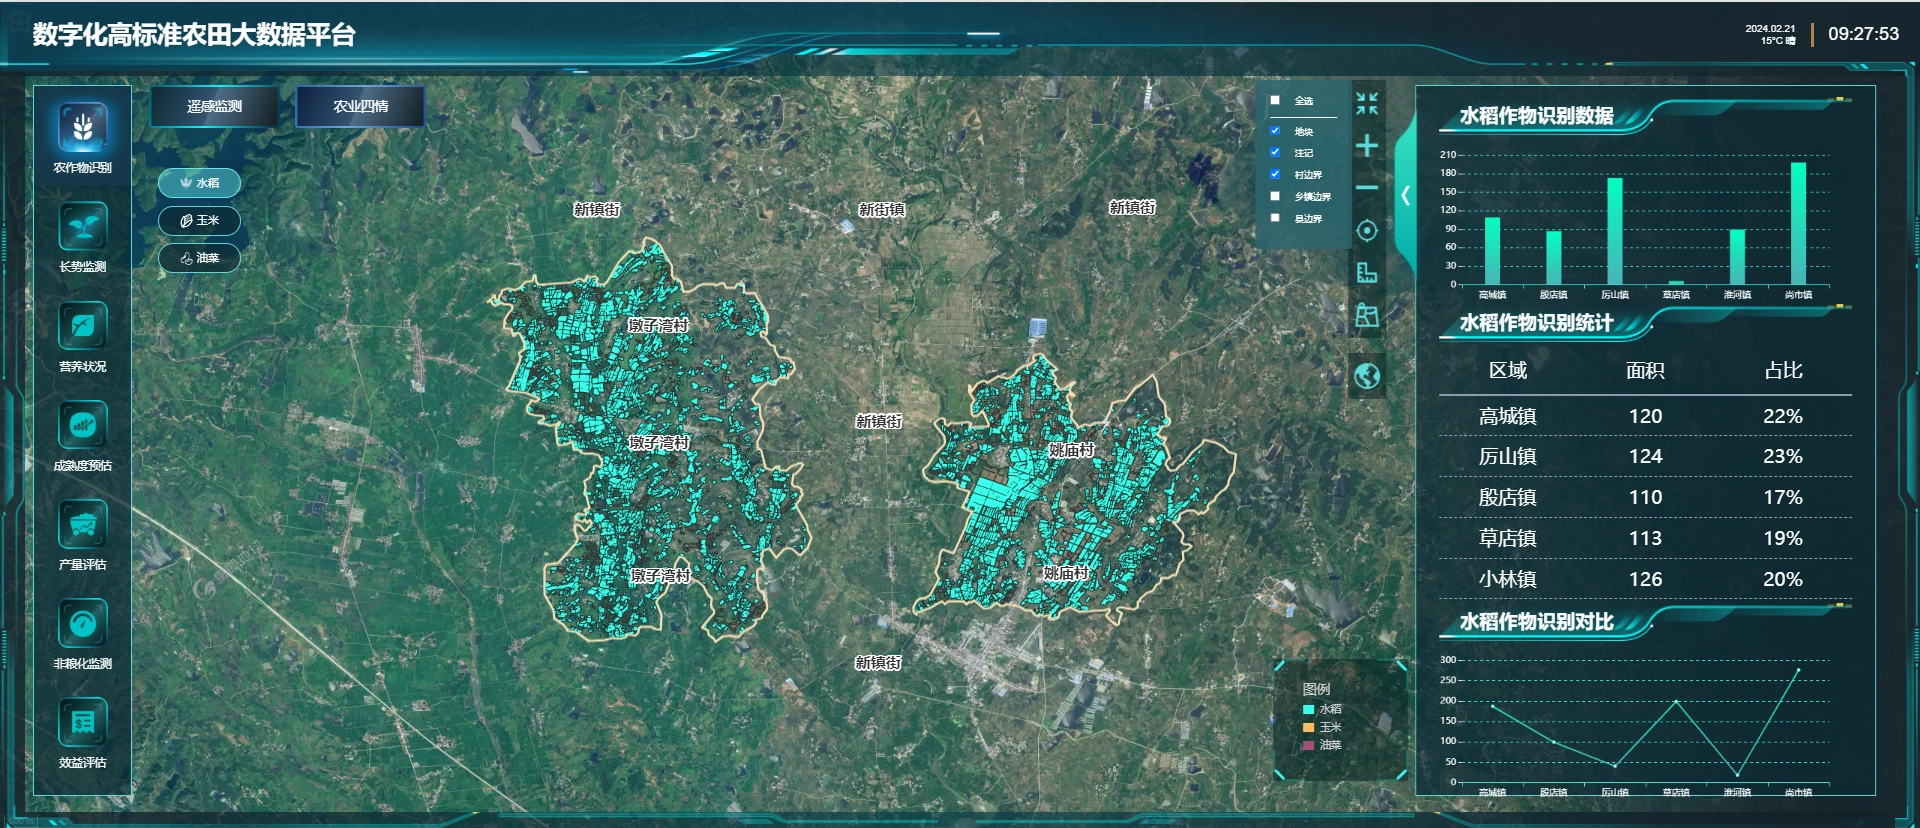
Task: Open the 营养状况 nutrition status module
Action: tap(83, 337)
